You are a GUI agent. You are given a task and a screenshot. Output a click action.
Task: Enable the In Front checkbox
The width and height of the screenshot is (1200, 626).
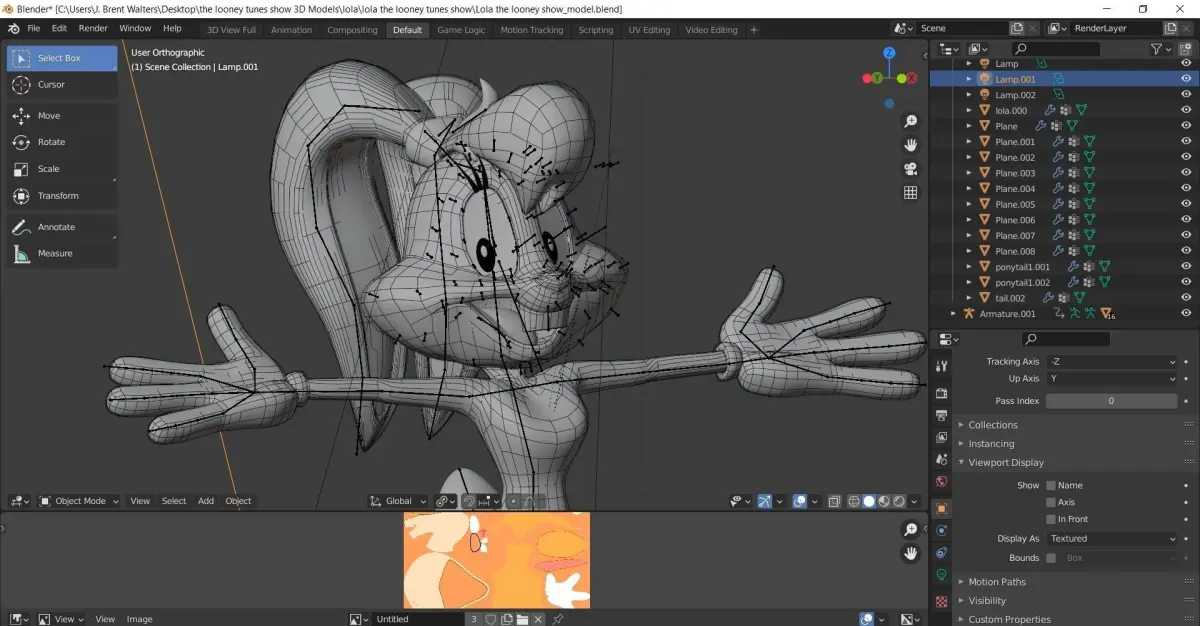coord(1051,519)
